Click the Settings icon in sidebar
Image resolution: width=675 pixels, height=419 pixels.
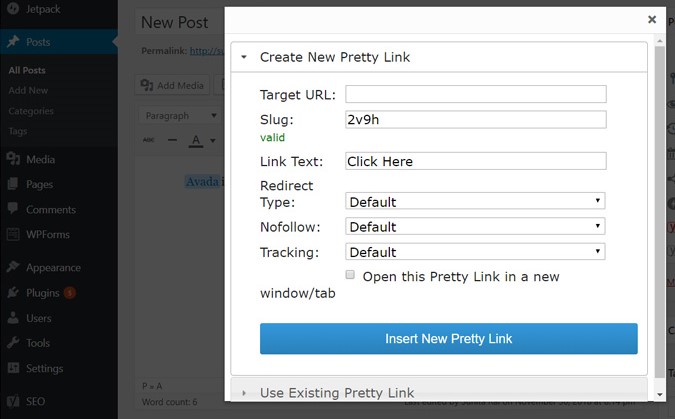[12, 368]
